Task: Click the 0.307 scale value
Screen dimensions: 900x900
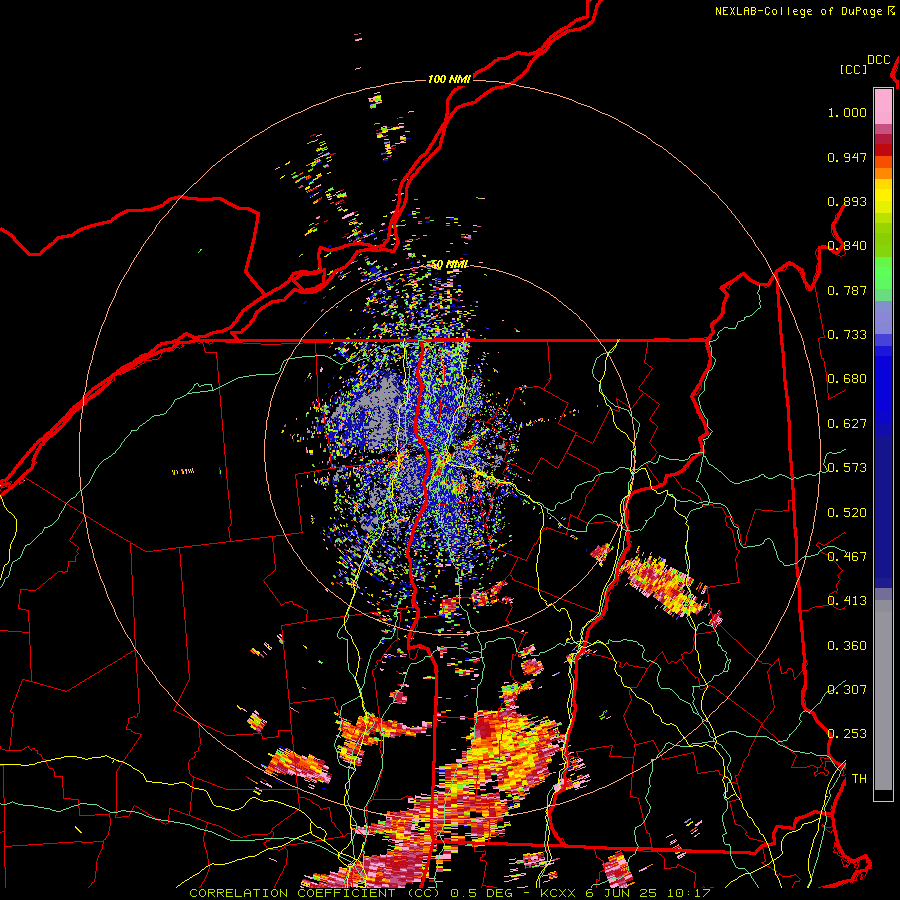Action: 847,690
